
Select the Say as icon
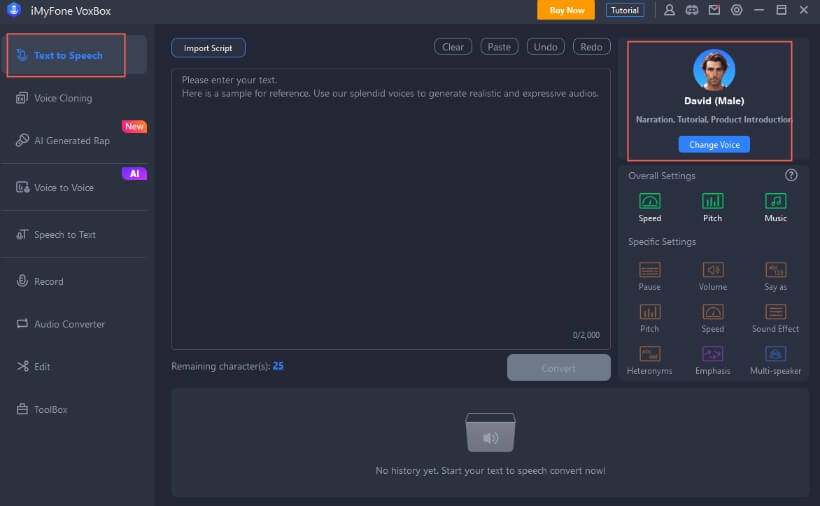coord(776,270)
